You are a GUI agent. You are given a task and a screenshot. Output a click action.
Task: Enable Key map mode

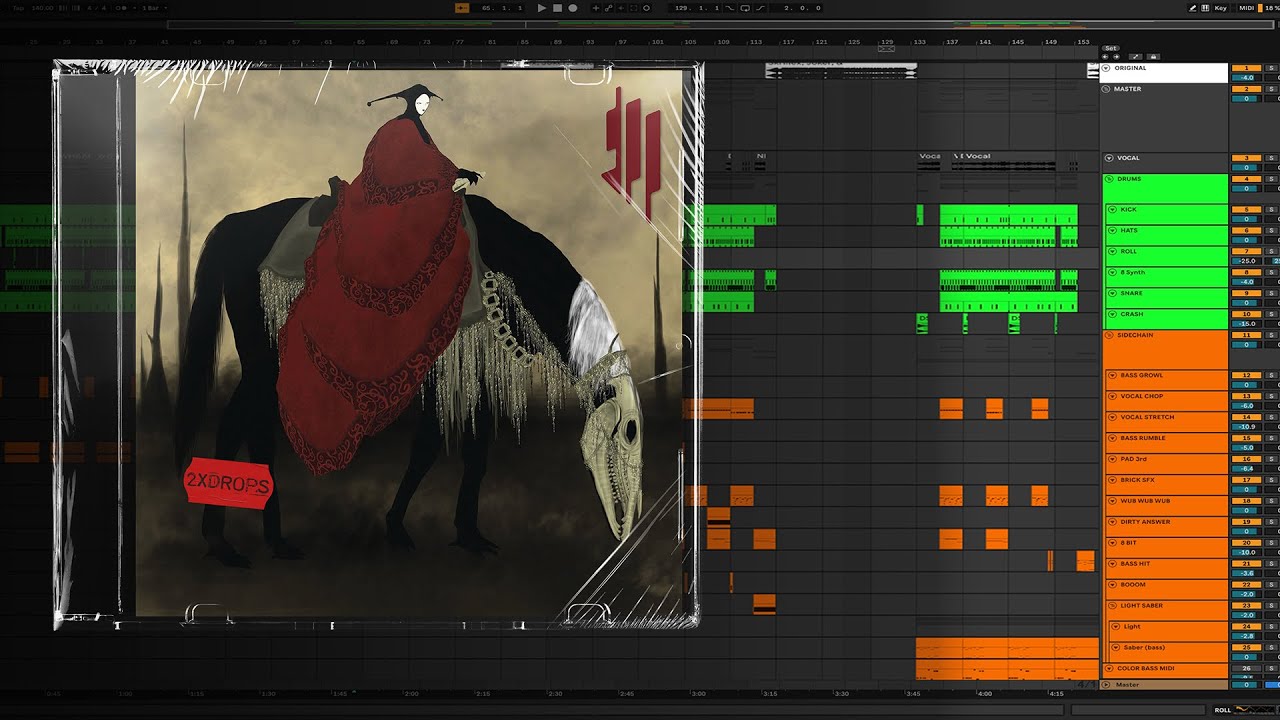click(x=1220, y=8)
